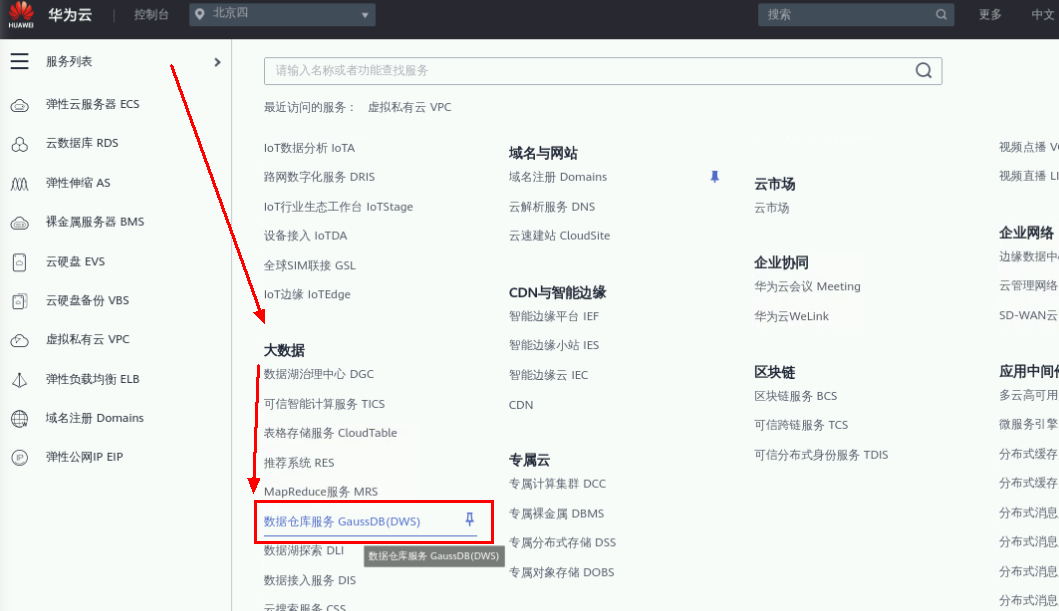Select 弹性负载均衡 ELB in sidebar
Image resolution: width=1059 pixels, height=611 pixels.
click(93, 379)
